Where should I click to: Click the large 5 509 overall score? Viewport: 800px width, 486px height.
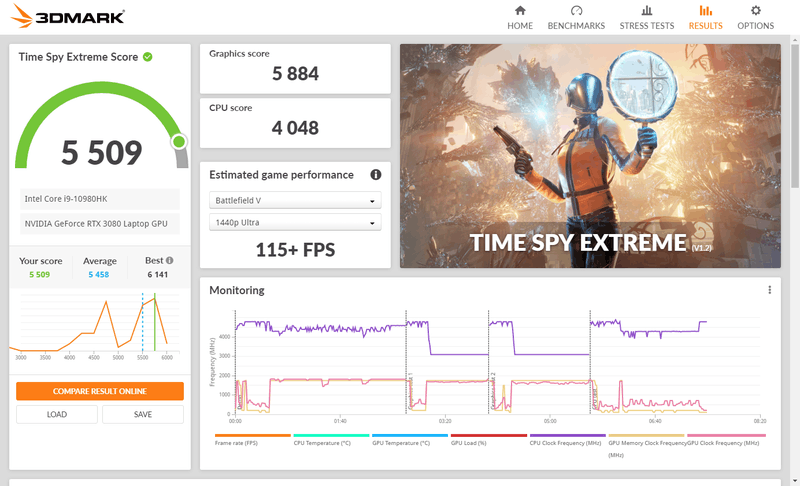click(x=102, y=152)
